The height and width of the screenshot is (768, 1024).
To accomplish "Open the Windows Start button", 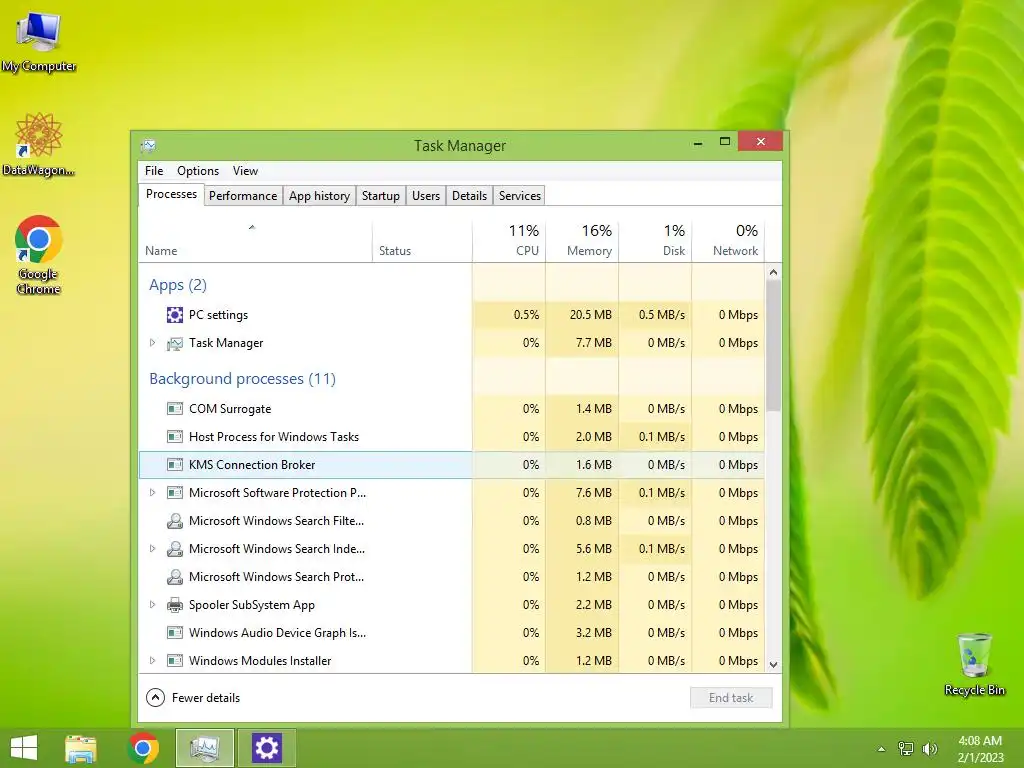I will [24, 748].
